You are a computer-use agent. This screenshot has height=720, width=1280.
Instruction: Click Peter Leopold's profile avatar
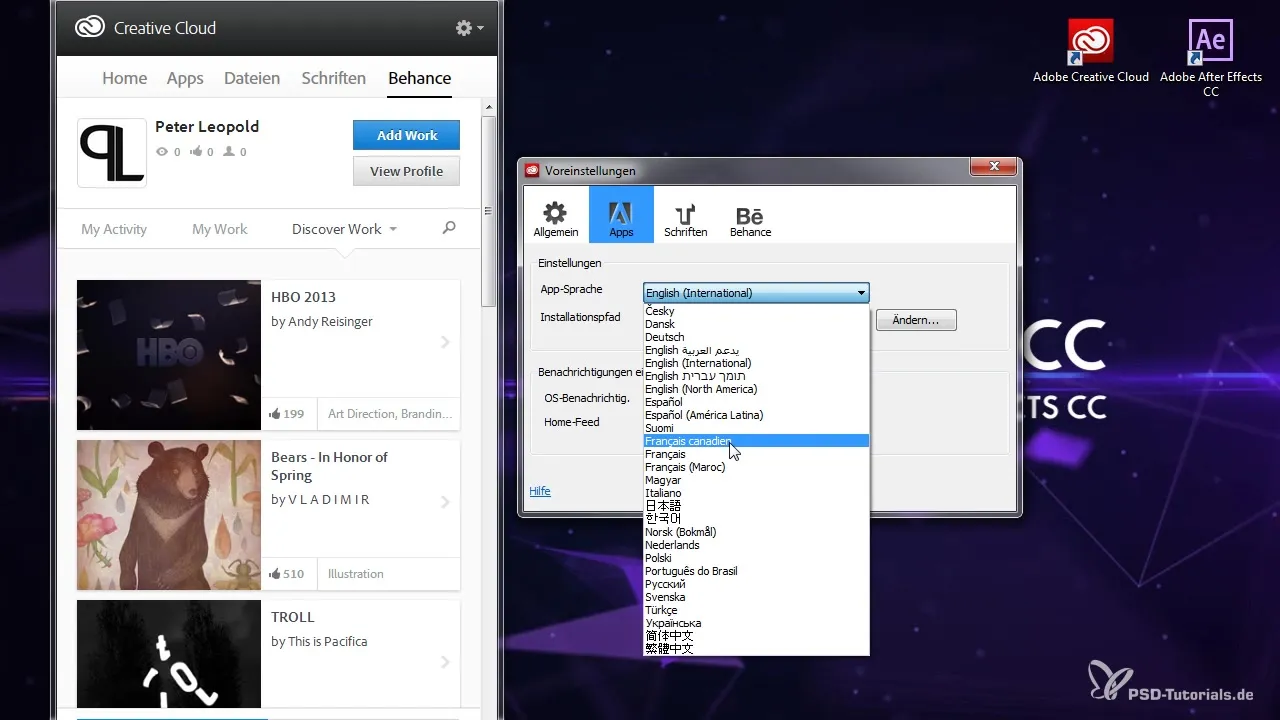pos(112,153)
